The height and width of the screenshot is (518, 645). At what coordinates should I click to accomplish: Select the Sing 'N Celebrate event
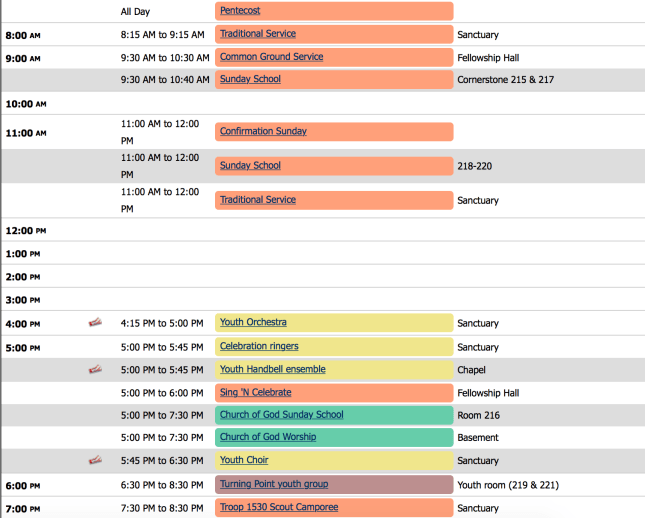point(255,392)
